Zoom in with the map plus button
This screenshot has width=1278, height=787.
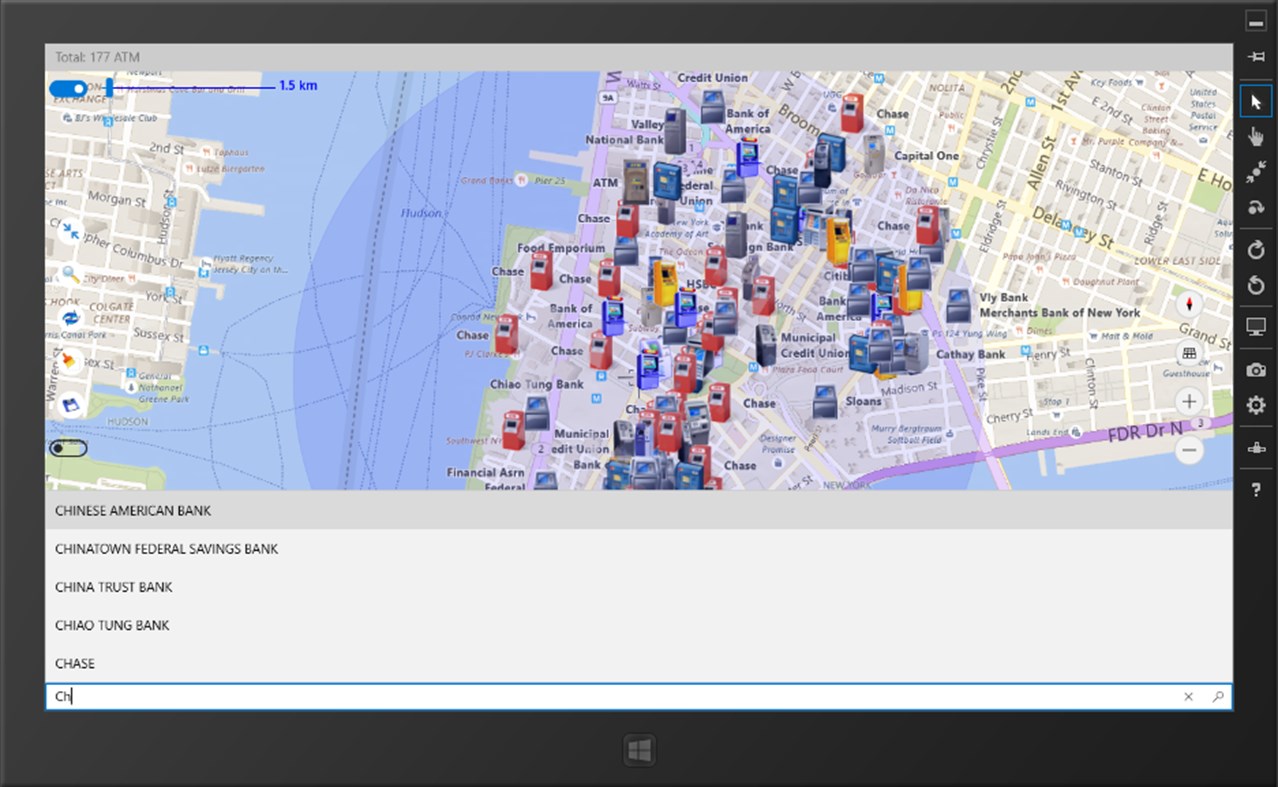(x=1189, y=402)
